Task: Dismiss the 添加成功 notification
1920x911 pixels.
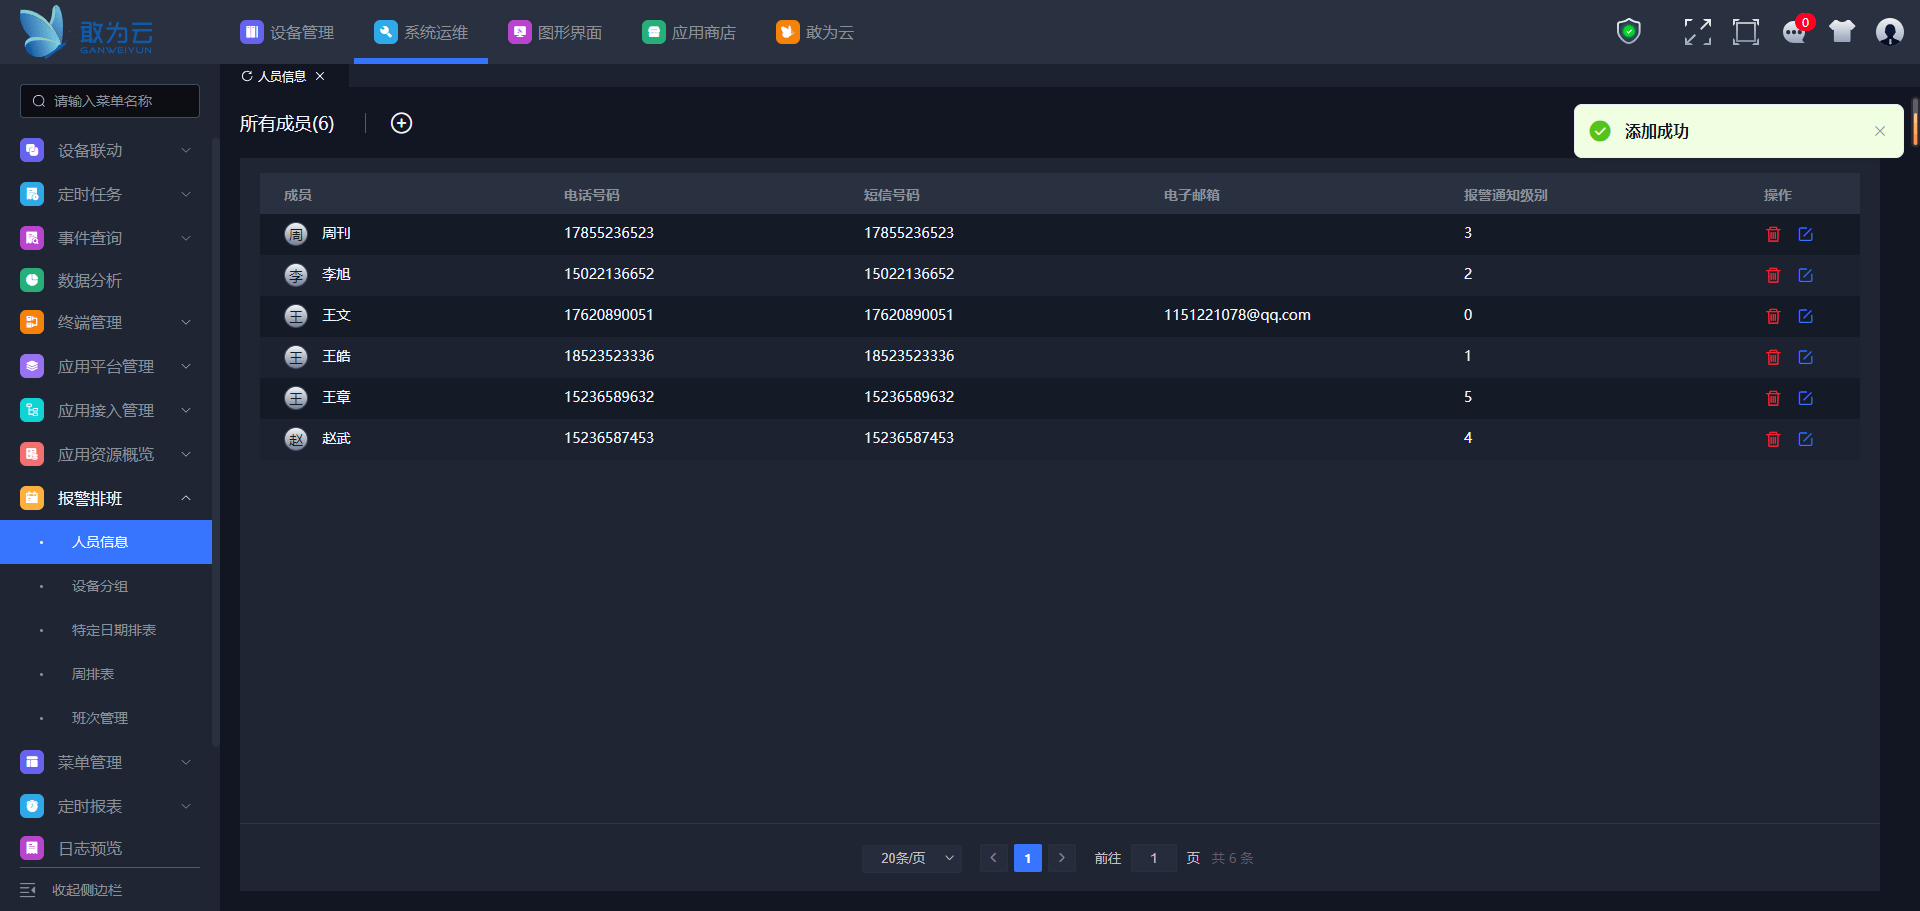Action: pyautogui.click(x=1880, y=131)
